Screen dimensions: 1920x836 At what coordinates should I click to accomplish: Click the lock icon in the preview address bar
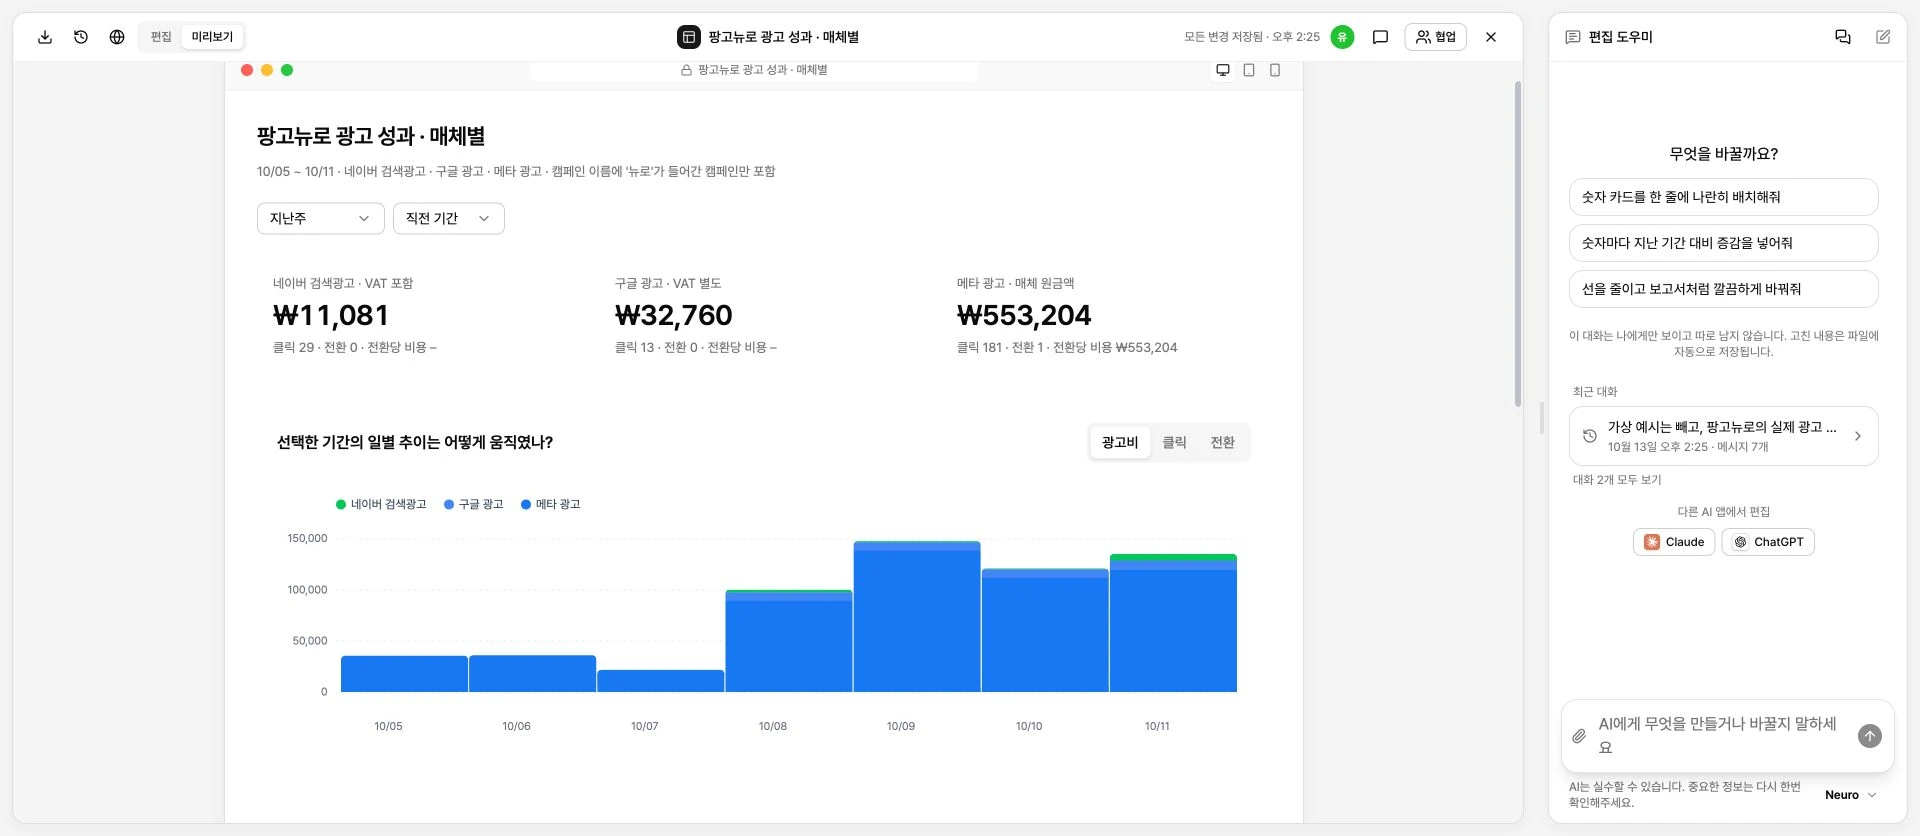(x=686, y=70)
